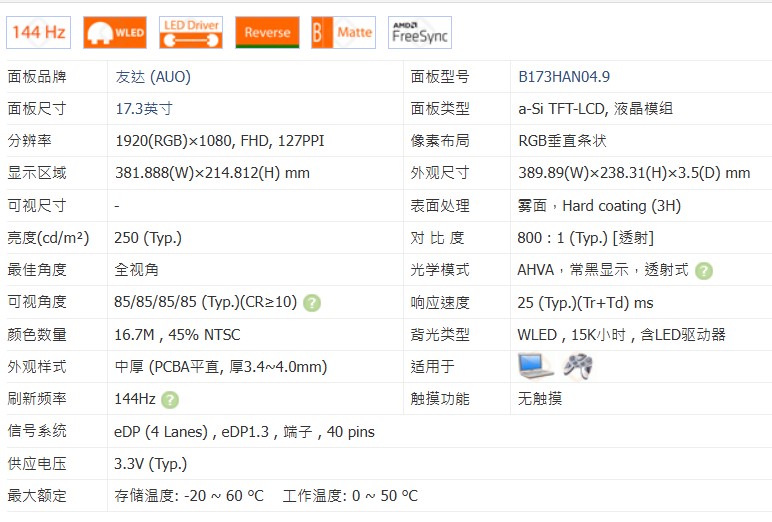Image resolution: width=772 pixels, height=522 pixels.
Task: Click the AMD FreeSync badge
Action: coord(419,32)
